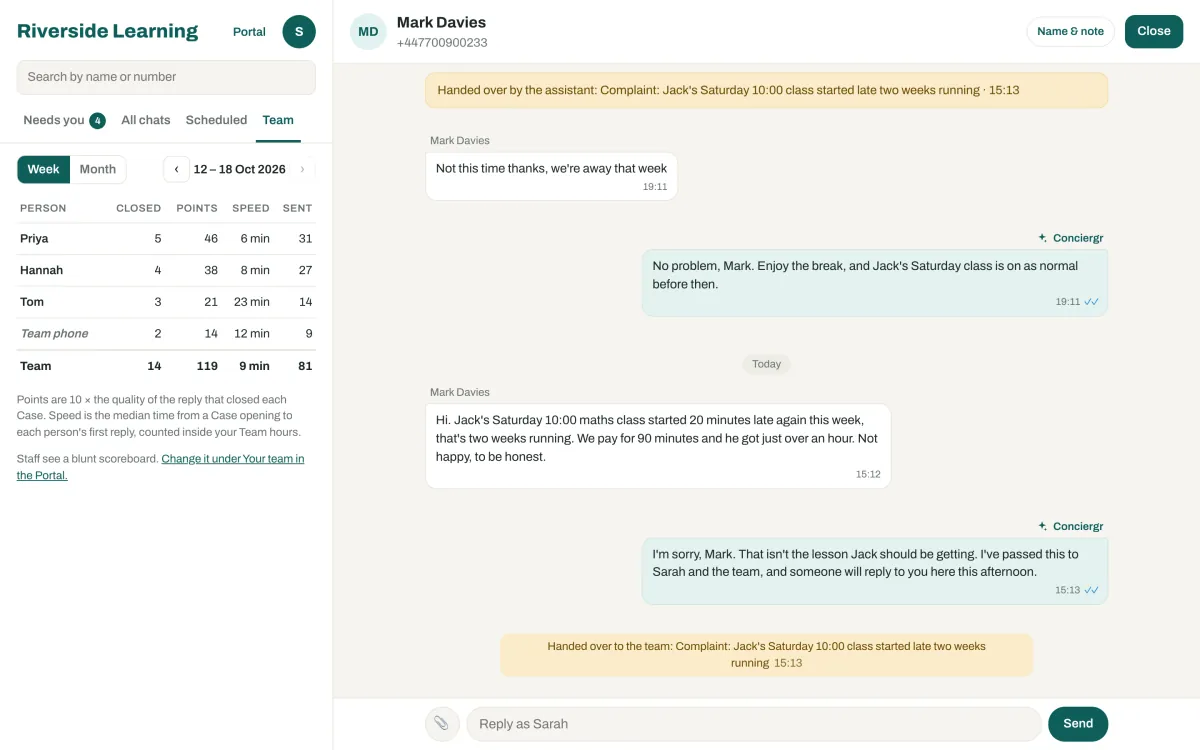Click the Needs you badge count 4
Screen dimensions: 1200x750
coord(97,121)
